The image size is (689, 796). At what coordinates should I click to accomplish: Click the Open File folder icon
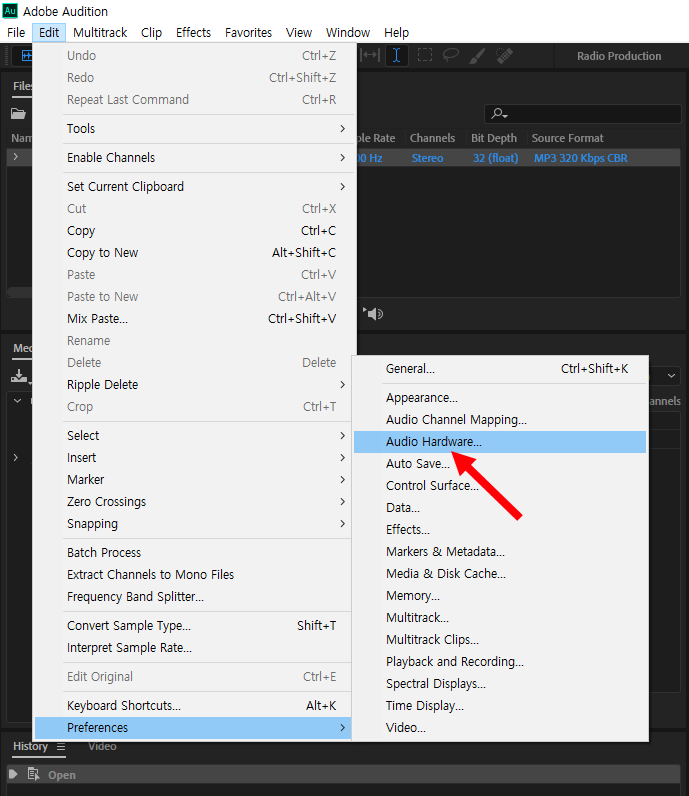[x=18, y=114]
